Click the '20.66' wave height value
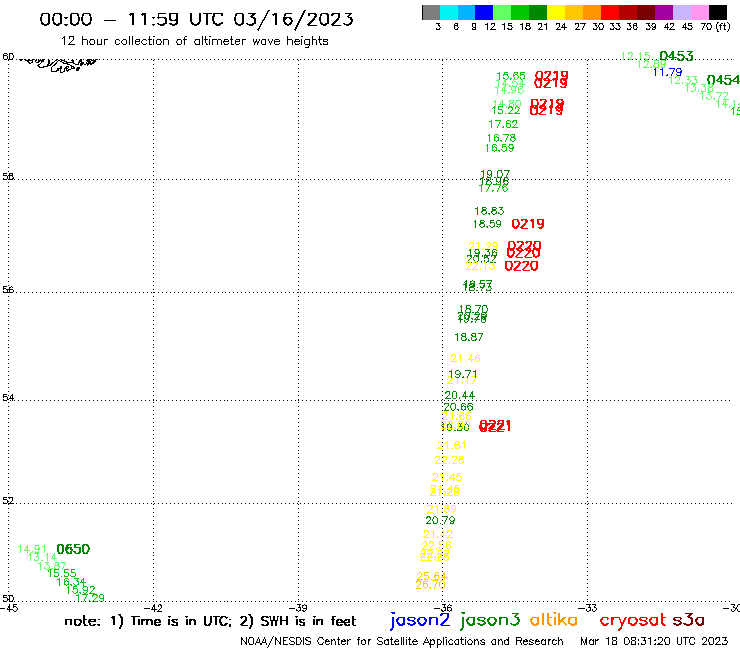The height and width of the screenshot is (650, 740). 458,407
